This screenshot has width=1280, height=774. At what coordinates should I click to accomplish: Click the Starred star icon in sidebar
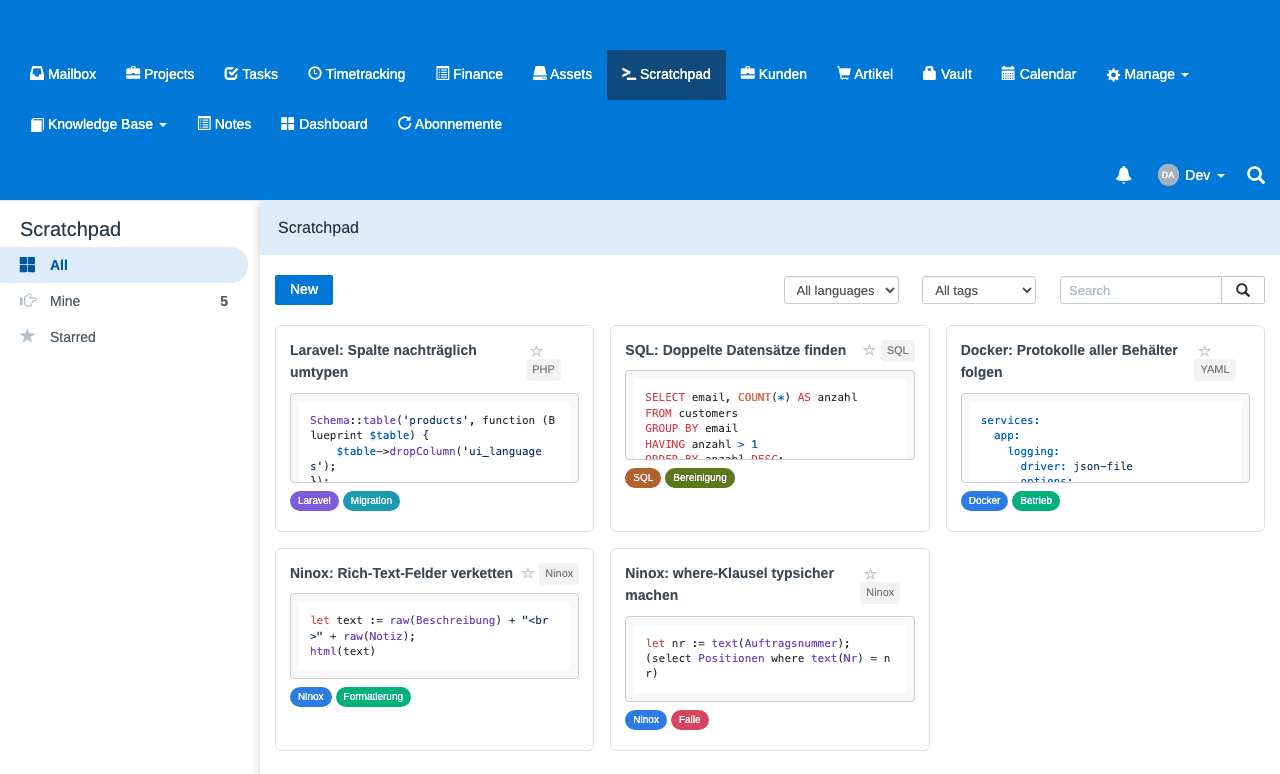[28, 337]
